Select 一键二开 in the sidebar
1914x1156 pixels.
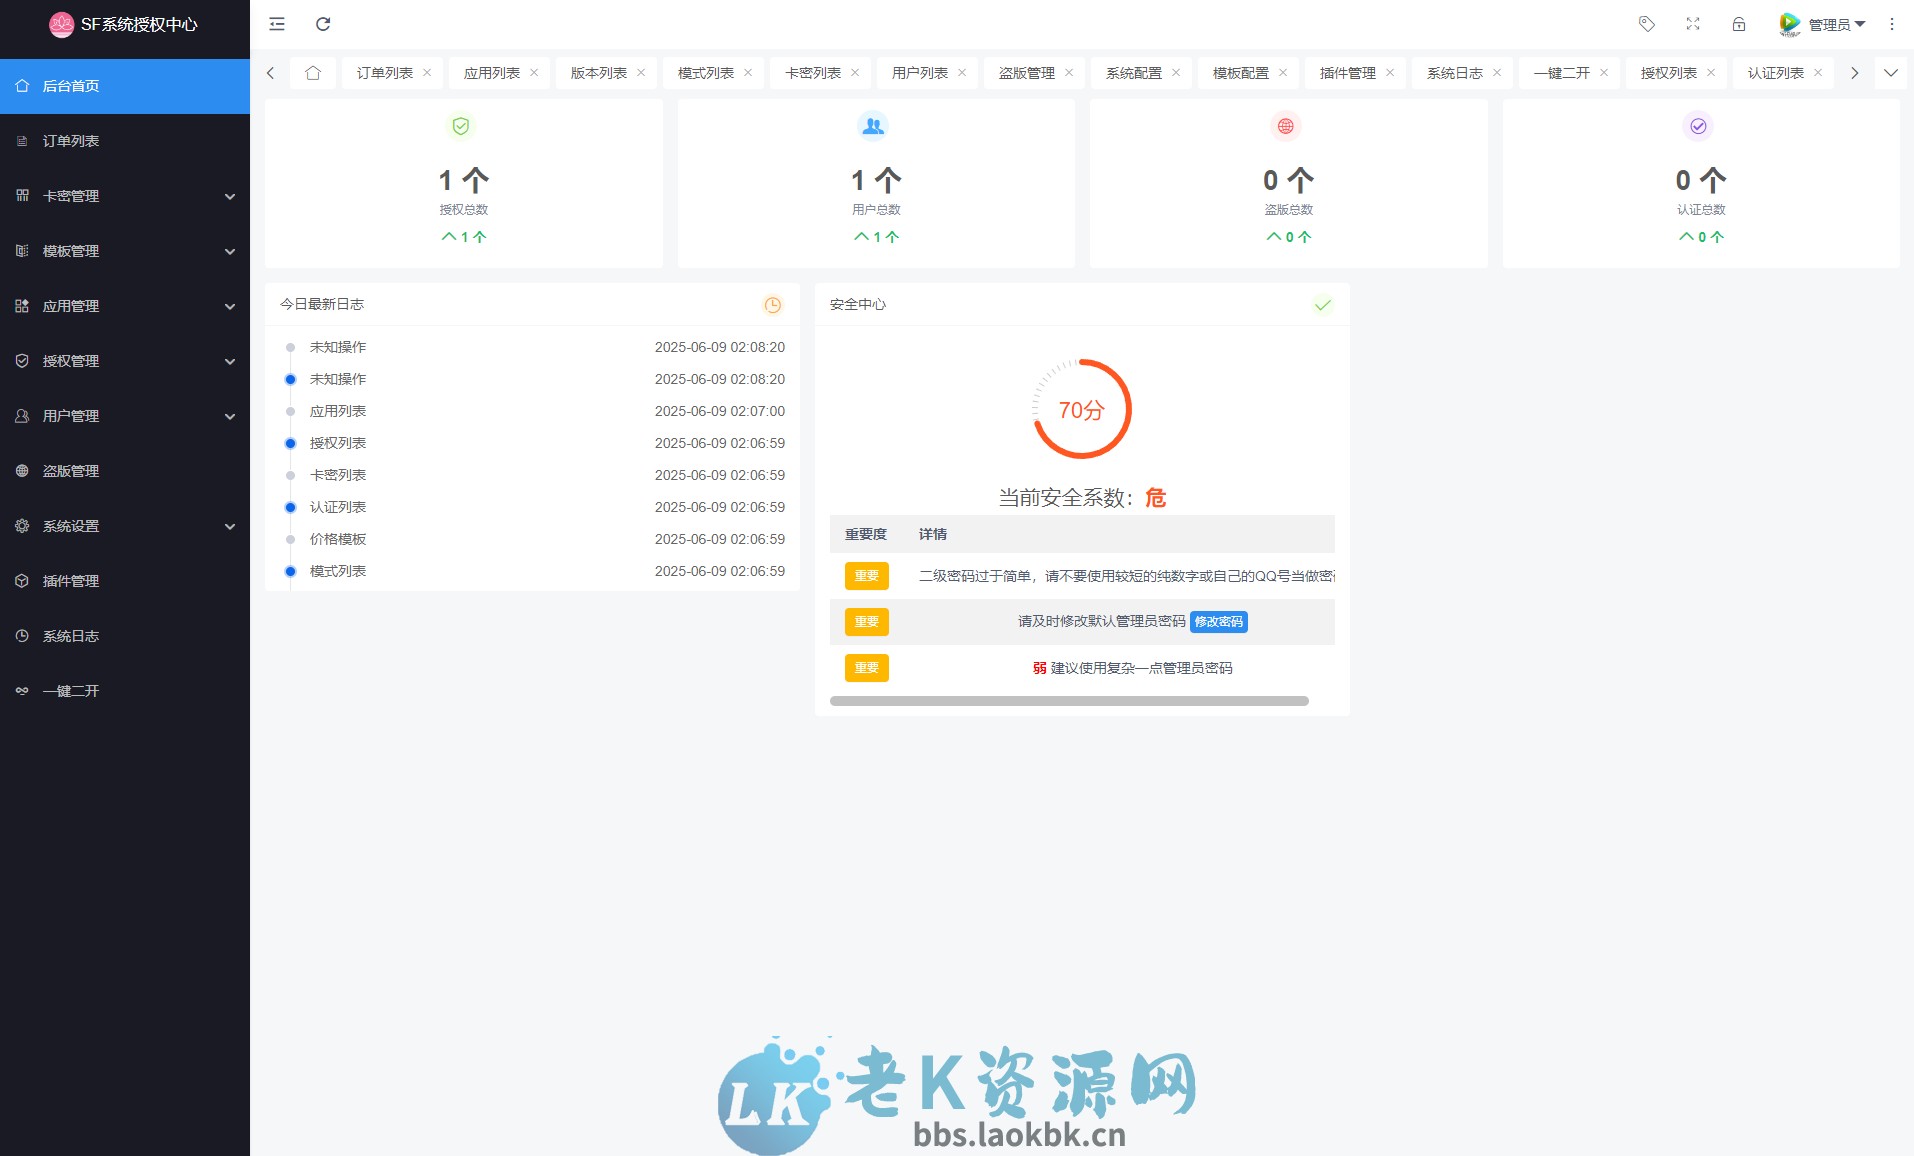(x=70, y=690)
